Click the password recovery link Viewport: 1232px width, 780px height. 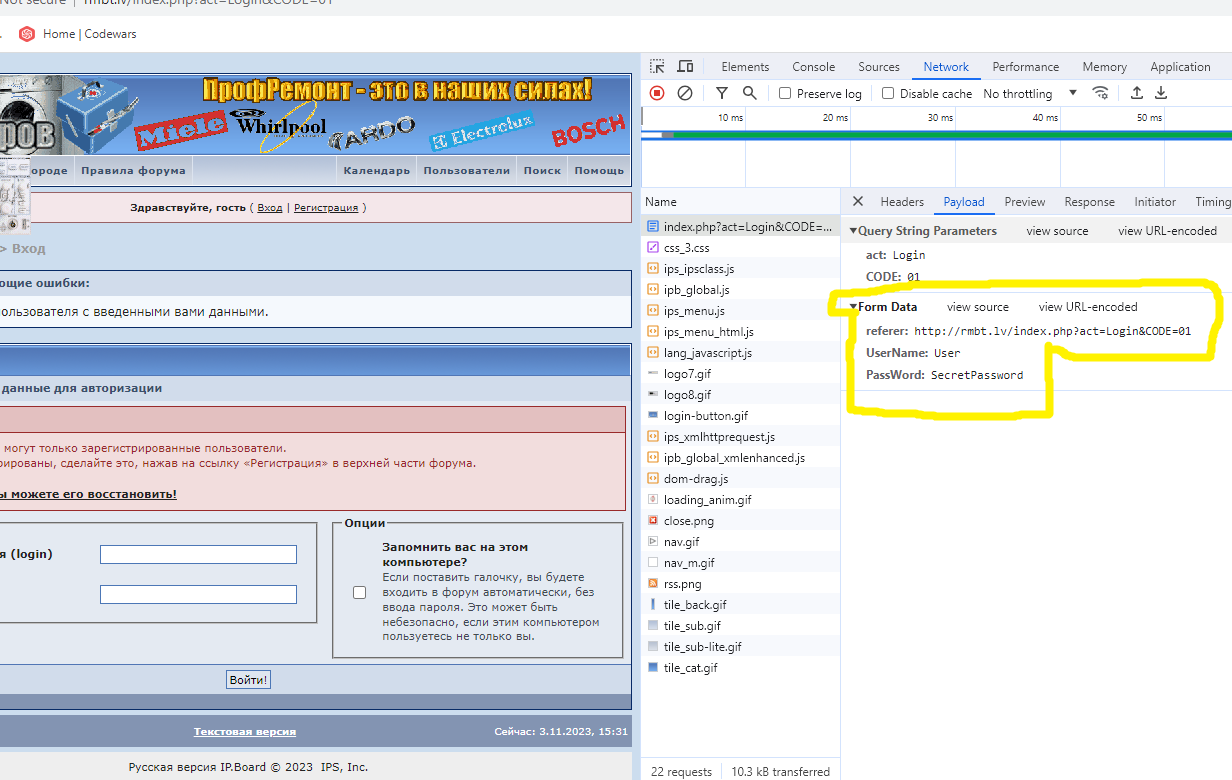(88, 494)
